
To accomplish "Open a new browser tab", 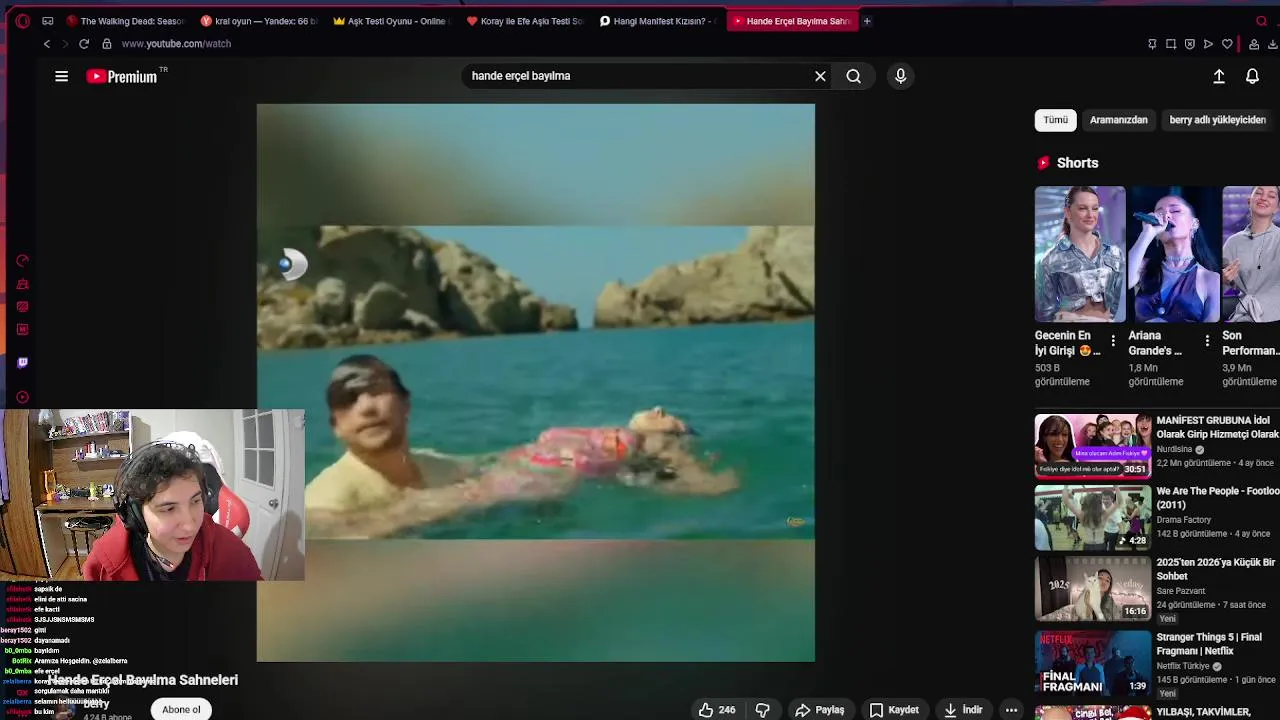I will coord(867,21).
